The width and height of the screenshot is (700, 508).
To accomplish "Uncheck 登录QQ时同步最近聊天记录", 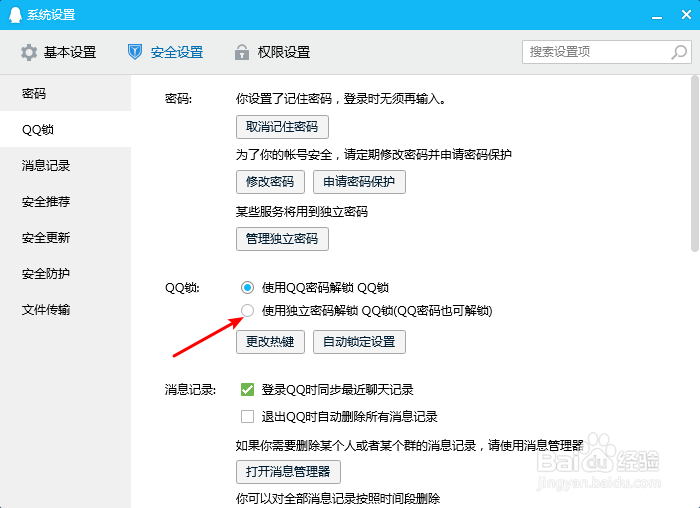I will click(x=247, y=390).
